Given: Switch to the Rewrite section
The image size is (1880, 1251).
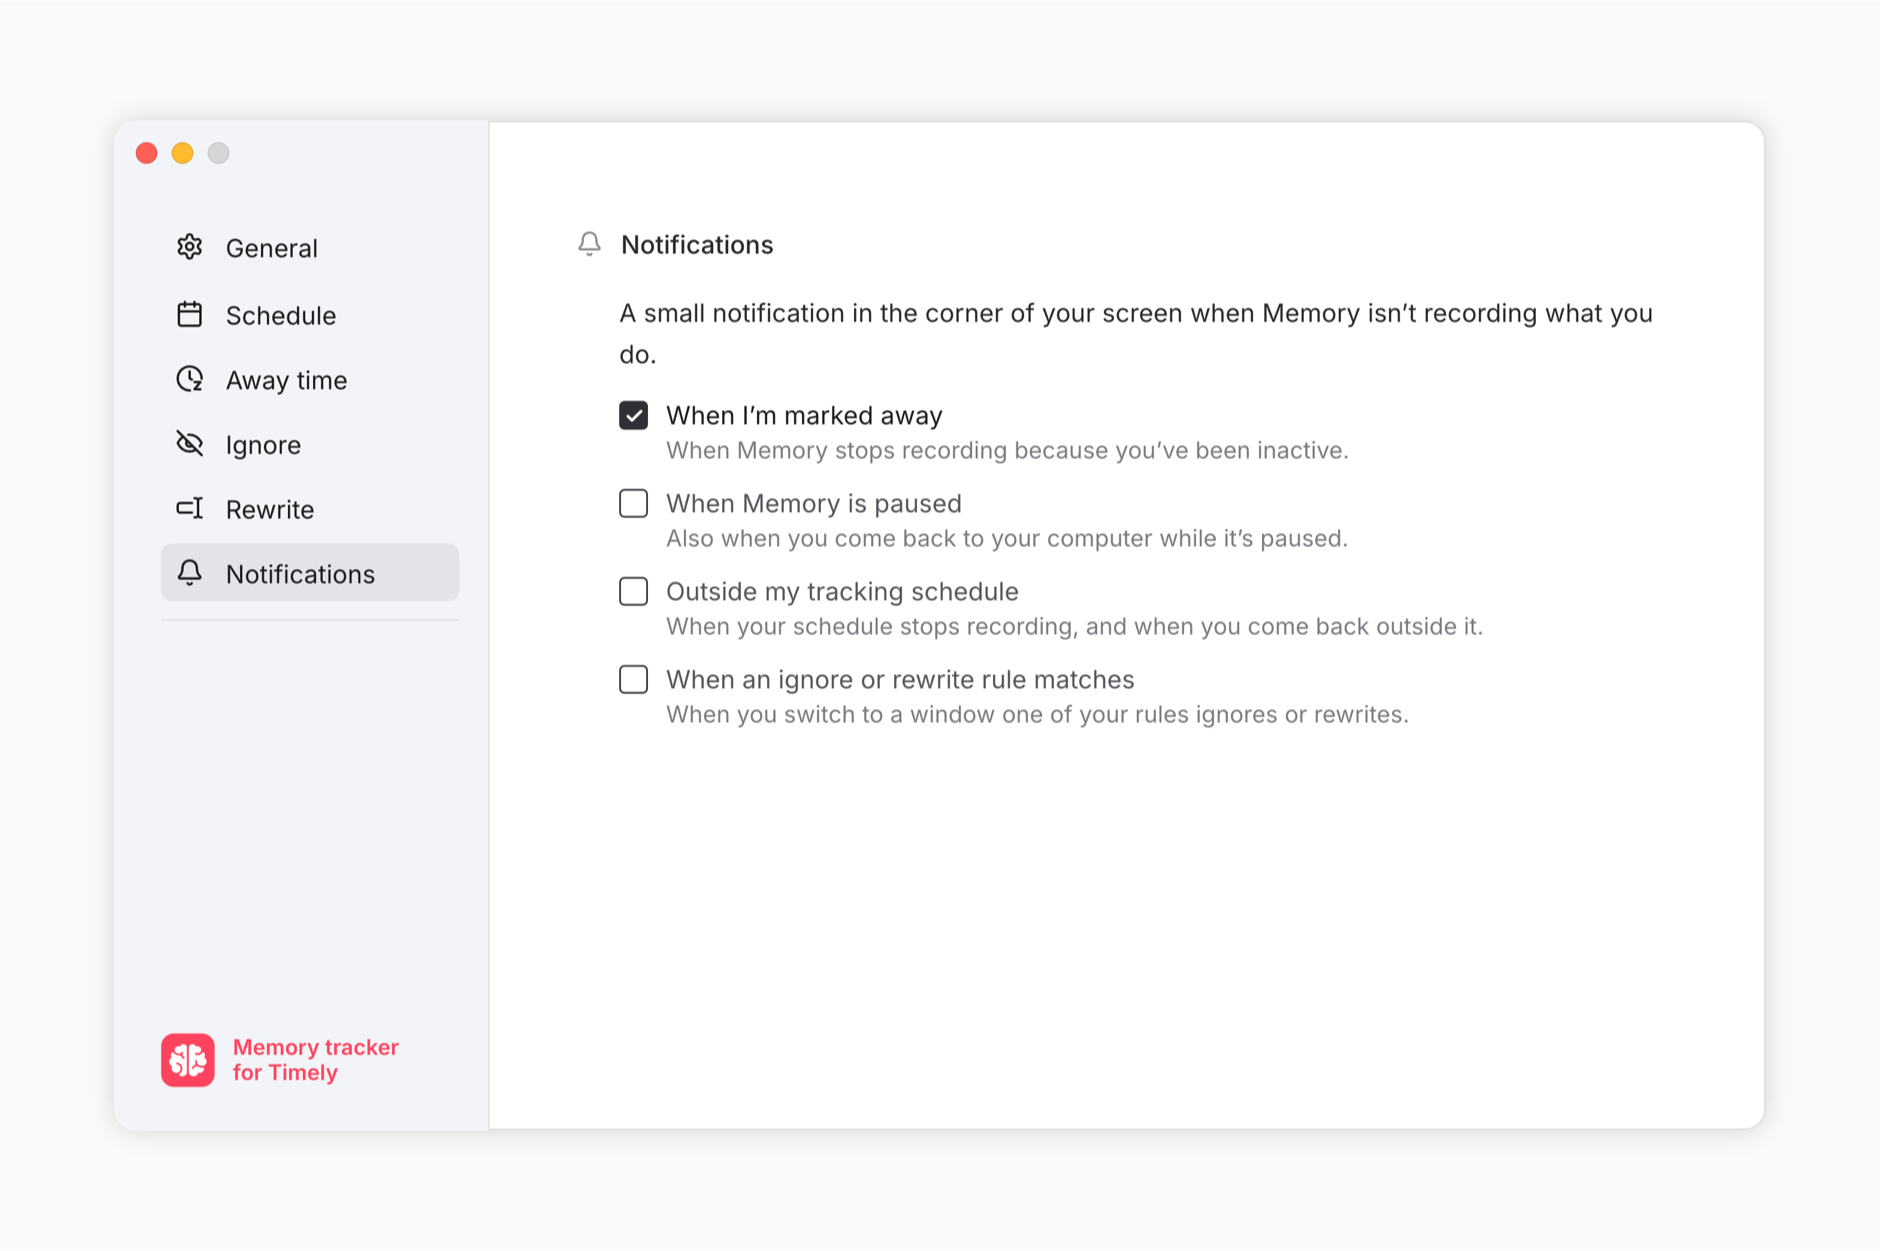Looking at the screenshot, I should tap(310, 509).
